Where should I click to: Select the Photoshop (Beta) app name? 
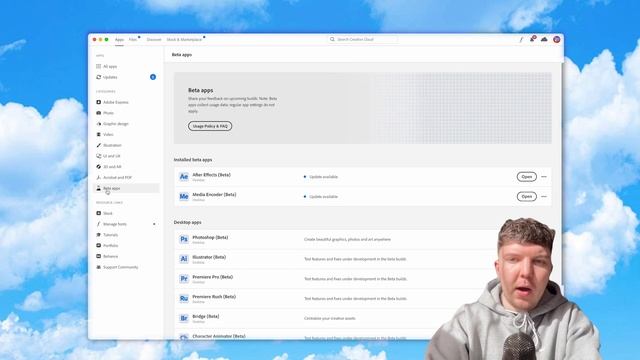point(210,237)
